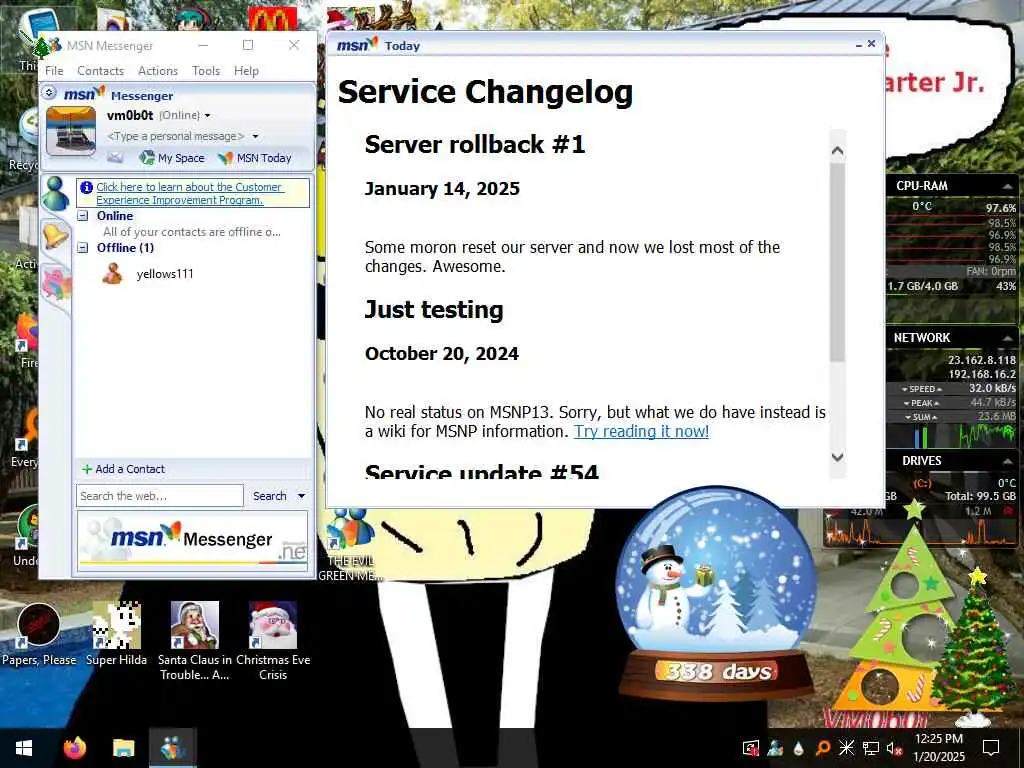Open Santa Claus in Trouble desktop icon
1024x768 pixels.
pos(195,641)
